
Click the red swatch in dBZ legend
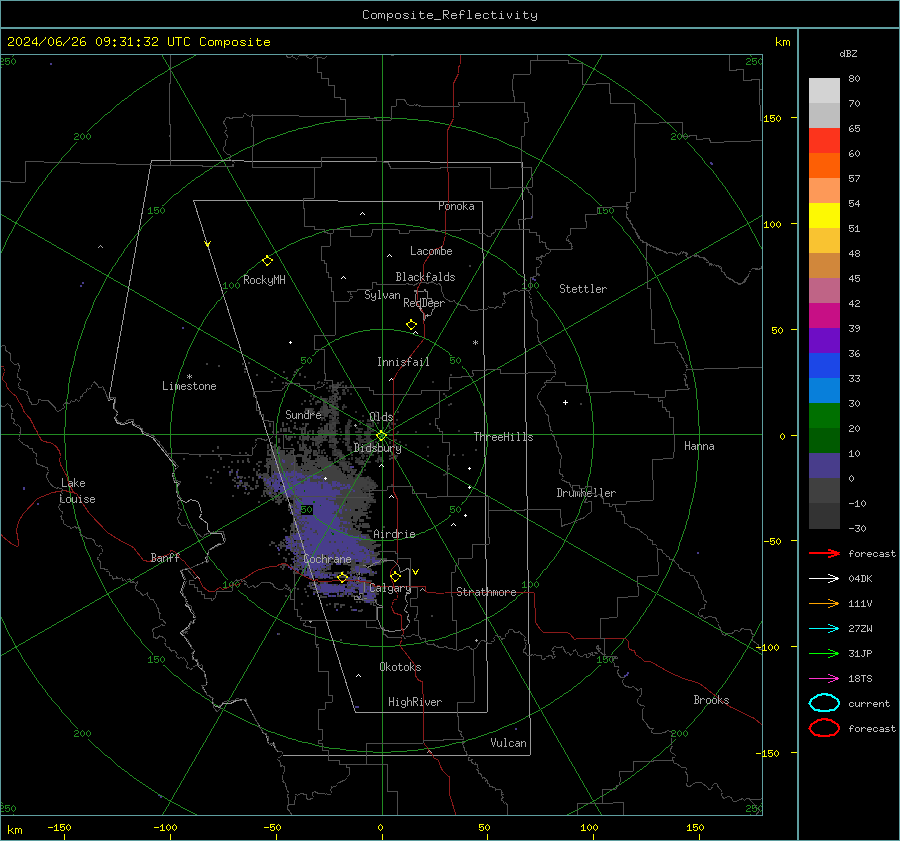point(824,140)
